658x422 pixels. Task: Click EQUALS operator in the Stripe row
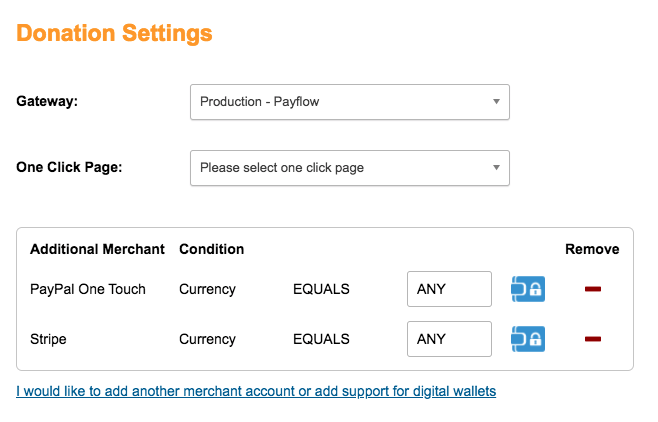pyautogui.click(x=321, y=339)
